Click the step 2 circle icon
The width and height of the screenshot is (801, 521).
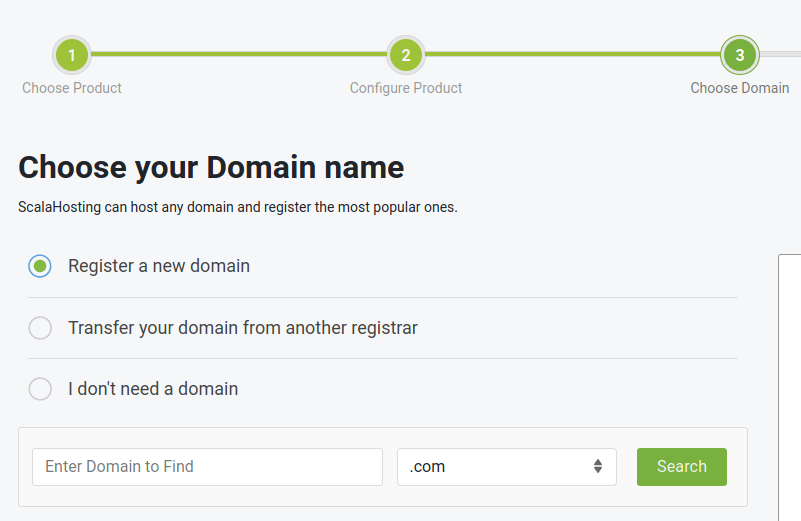406,55
